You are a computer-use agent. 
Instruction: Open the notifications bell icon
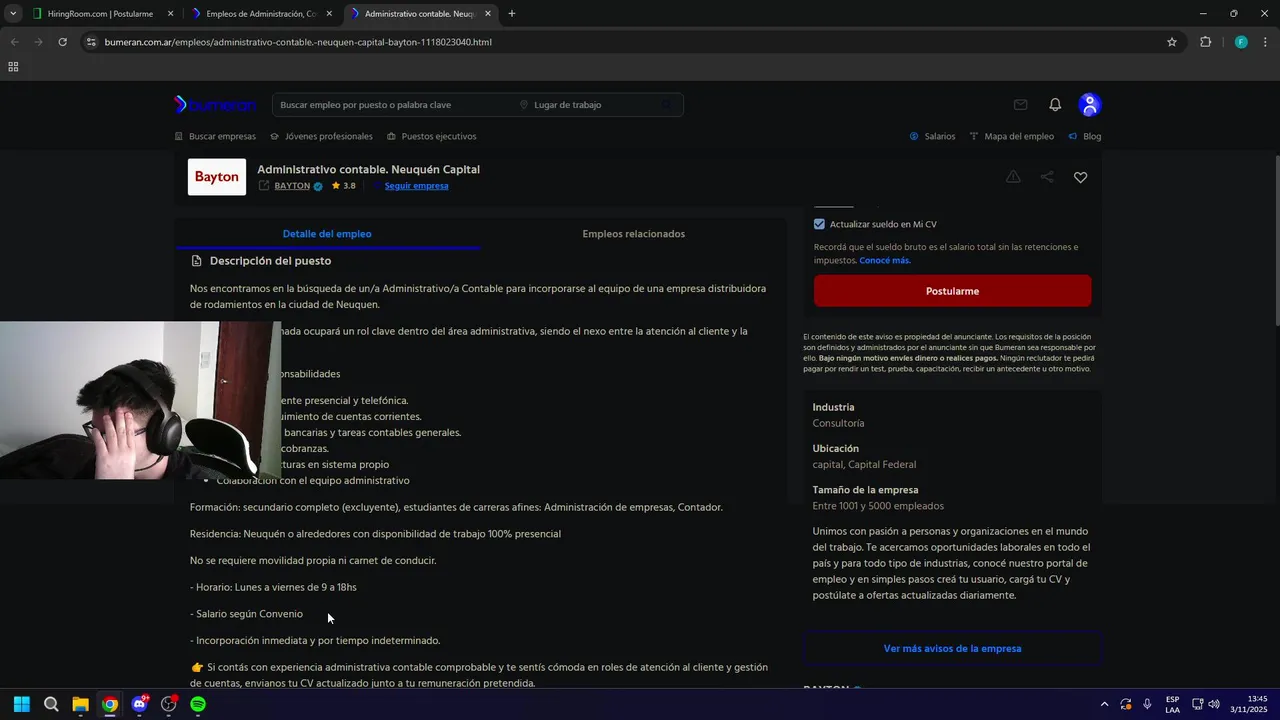coord(1055,105)
